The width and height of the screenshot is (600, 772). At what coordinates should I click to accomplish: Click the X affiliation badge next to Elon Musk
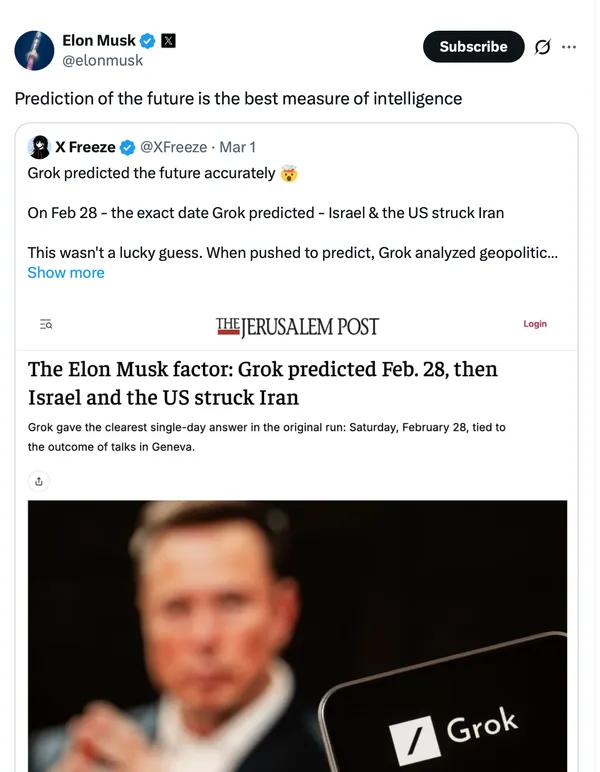169,41
